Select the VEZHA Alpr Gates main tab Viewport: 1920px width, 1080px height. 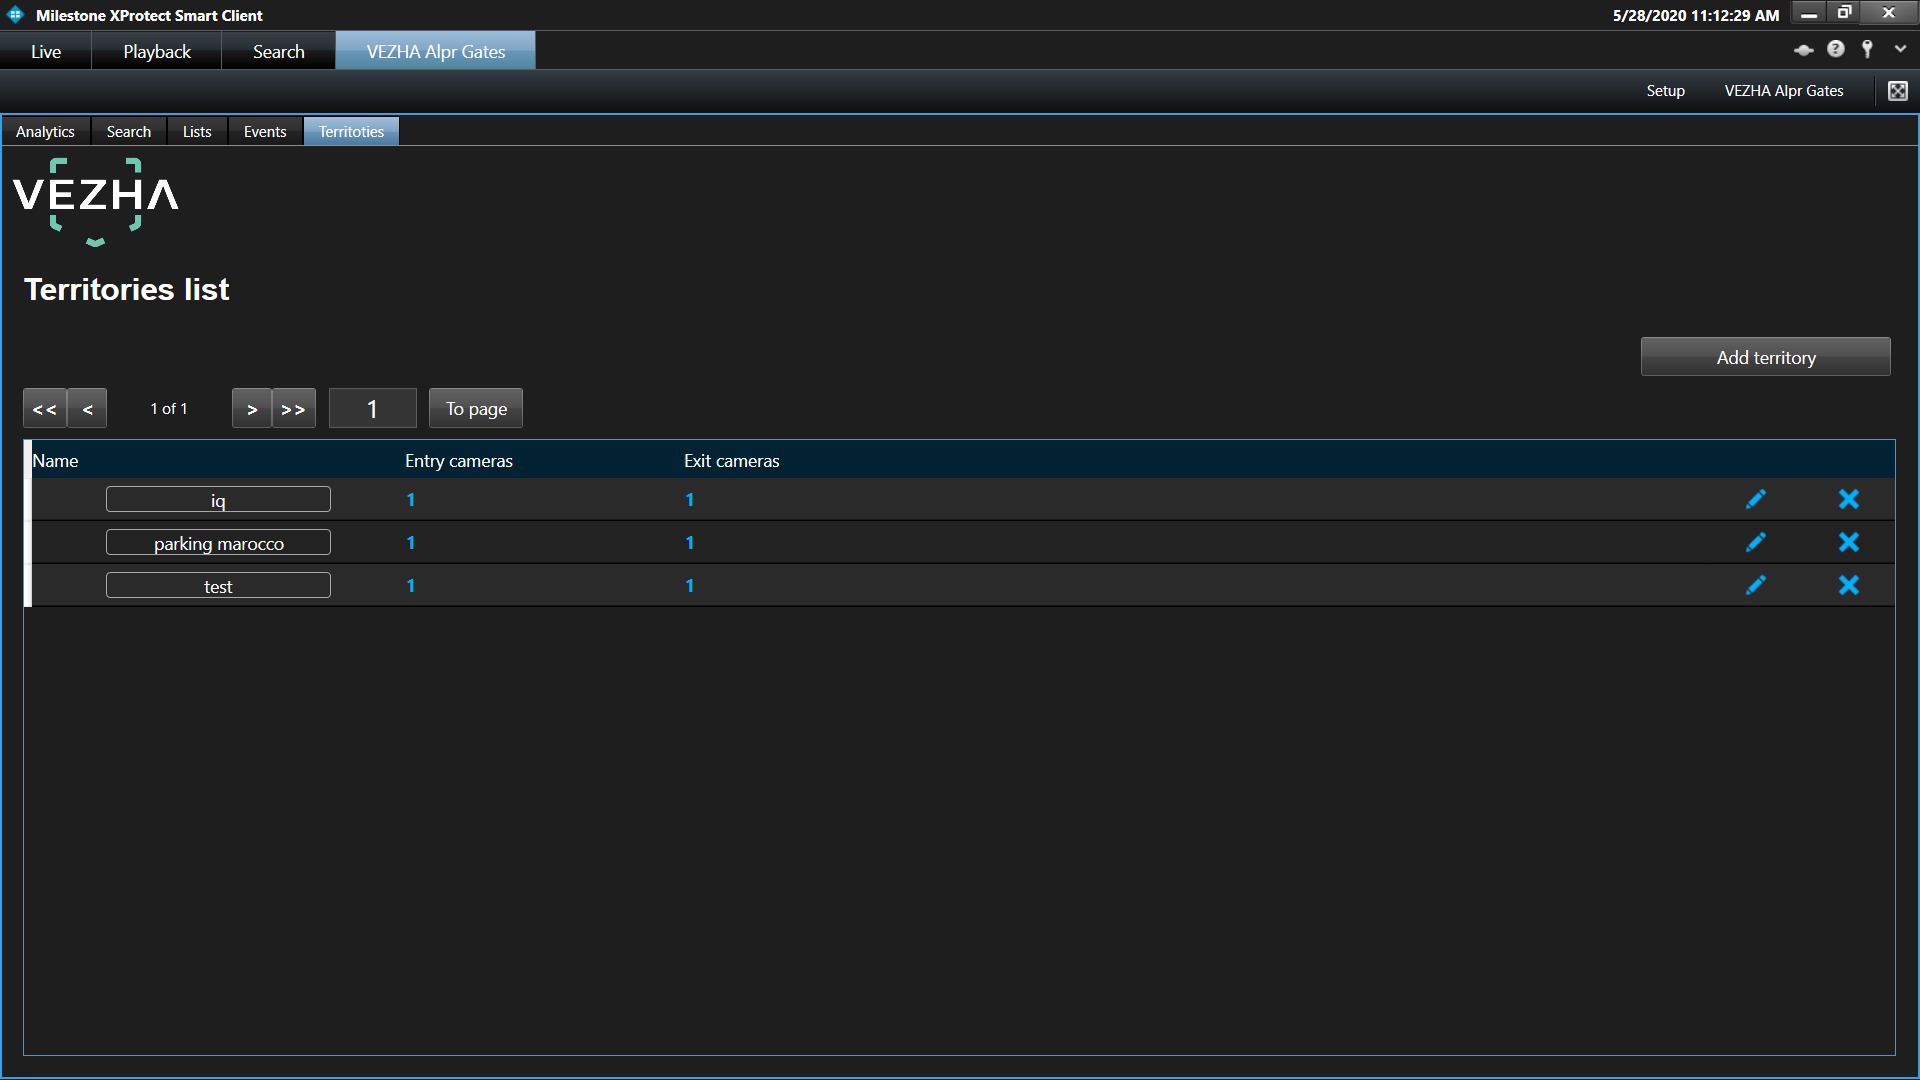coord(436,51)
